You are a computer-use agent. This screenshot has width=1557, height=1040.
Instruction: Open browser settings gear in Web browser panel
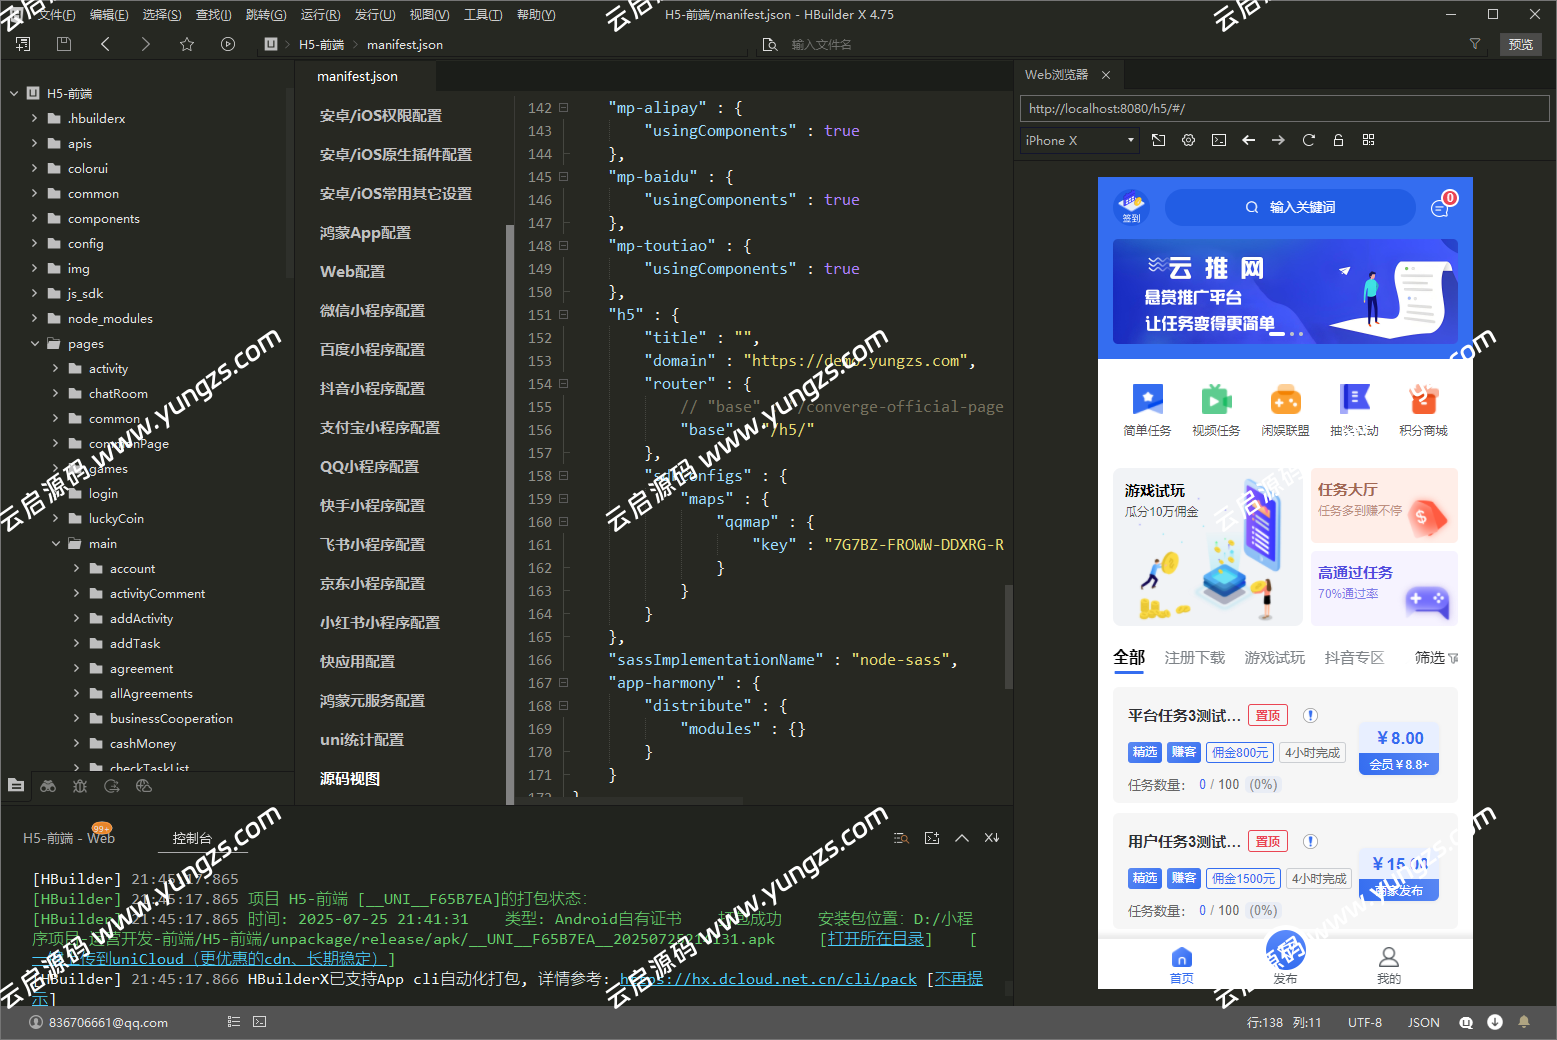click(1188, 140)
